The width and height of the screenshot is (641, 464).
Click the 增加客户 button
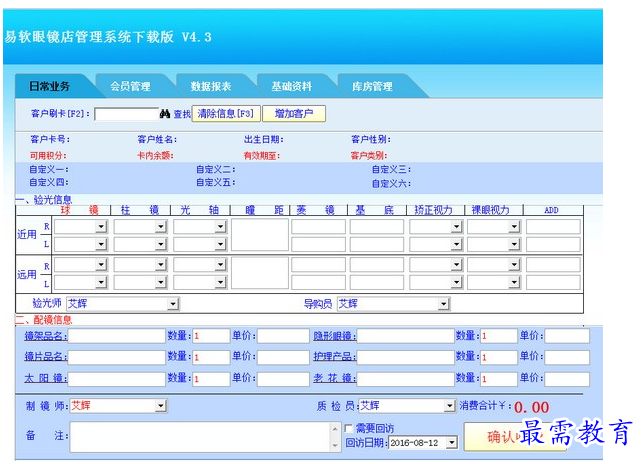point(294,114)
